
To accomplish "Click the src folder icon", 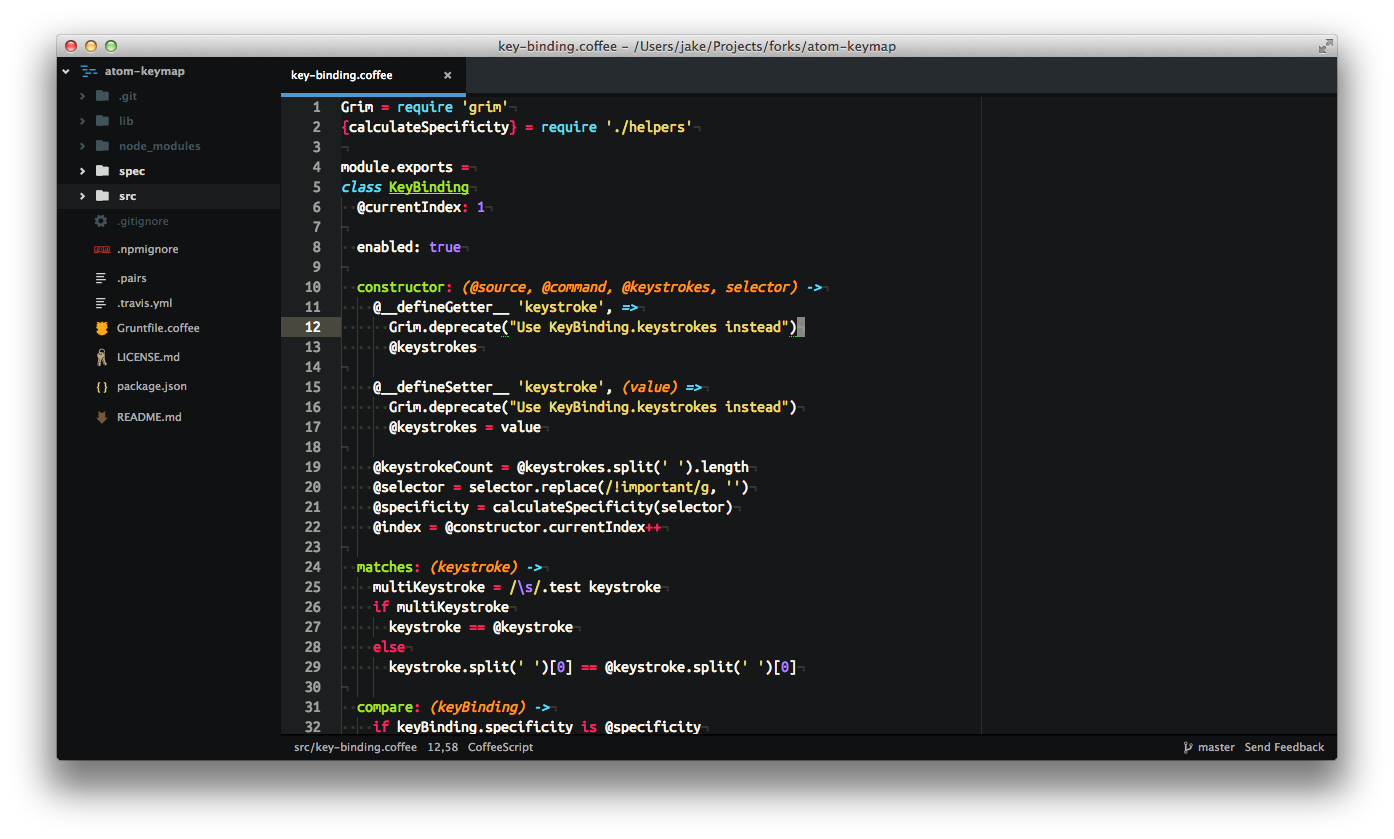I will (101, 196).
